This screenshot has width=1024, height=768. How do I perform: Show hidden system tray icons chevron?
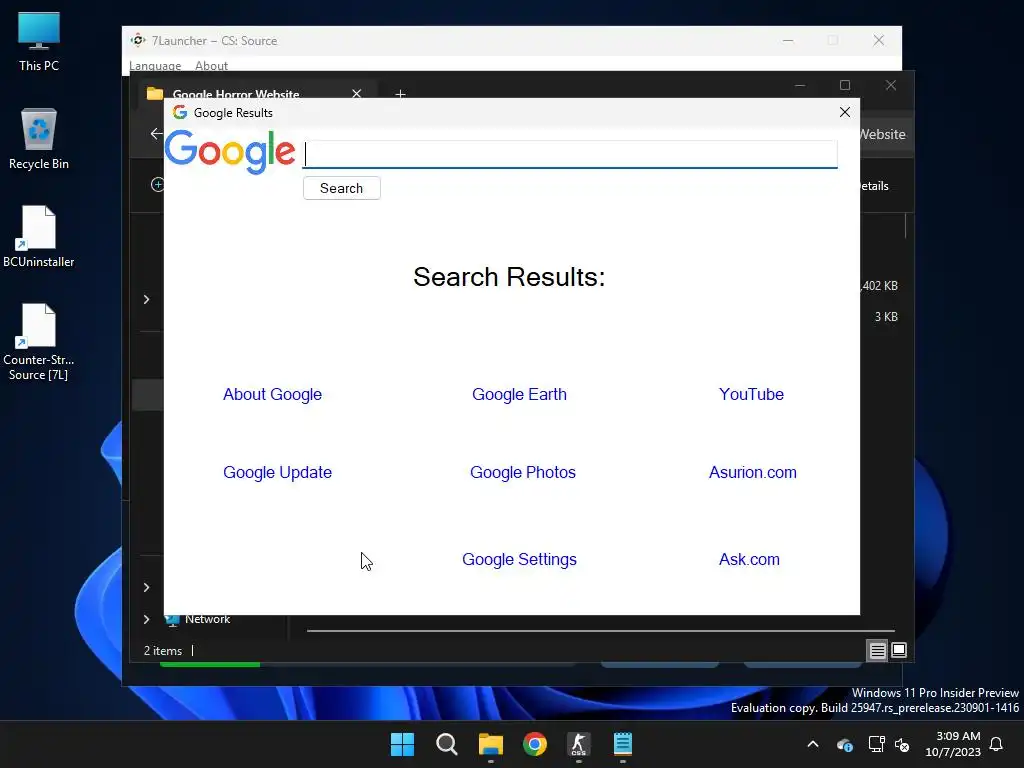tap(813, 744)
